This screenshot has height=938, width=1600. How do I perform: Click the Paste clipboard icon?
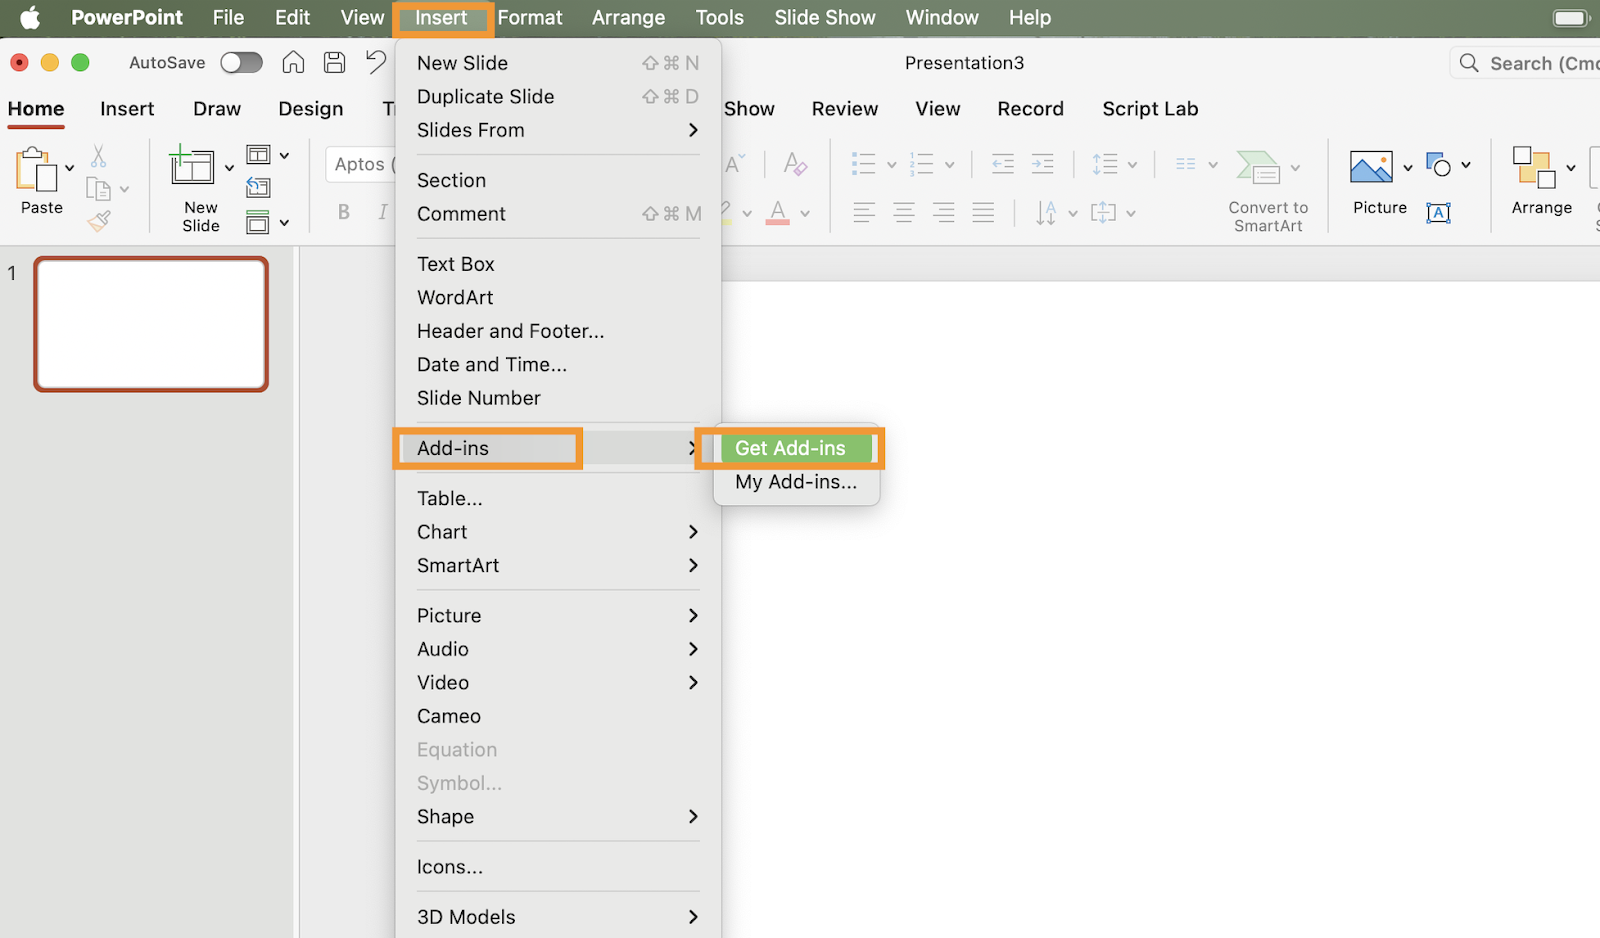coord(36,169)
